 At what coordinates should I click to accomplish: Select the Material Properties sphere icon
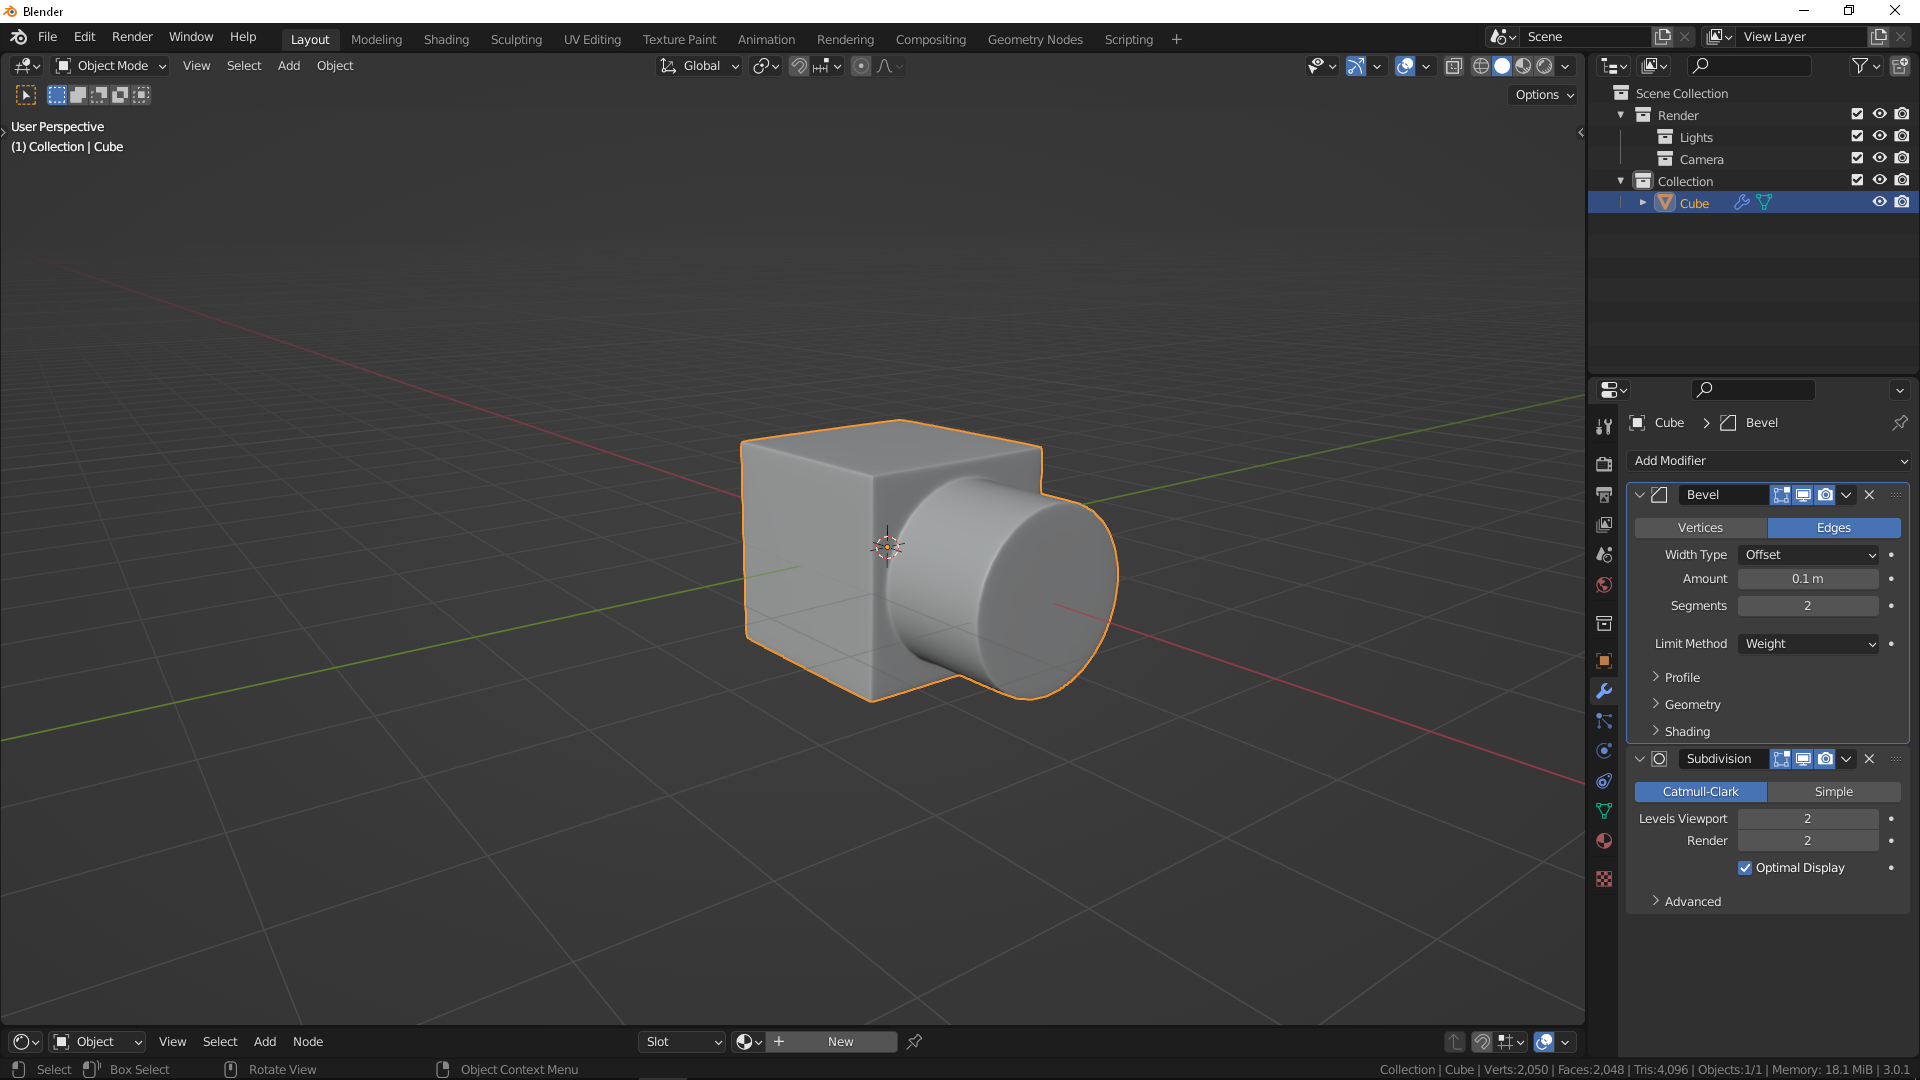click(x=1604, y=841)
